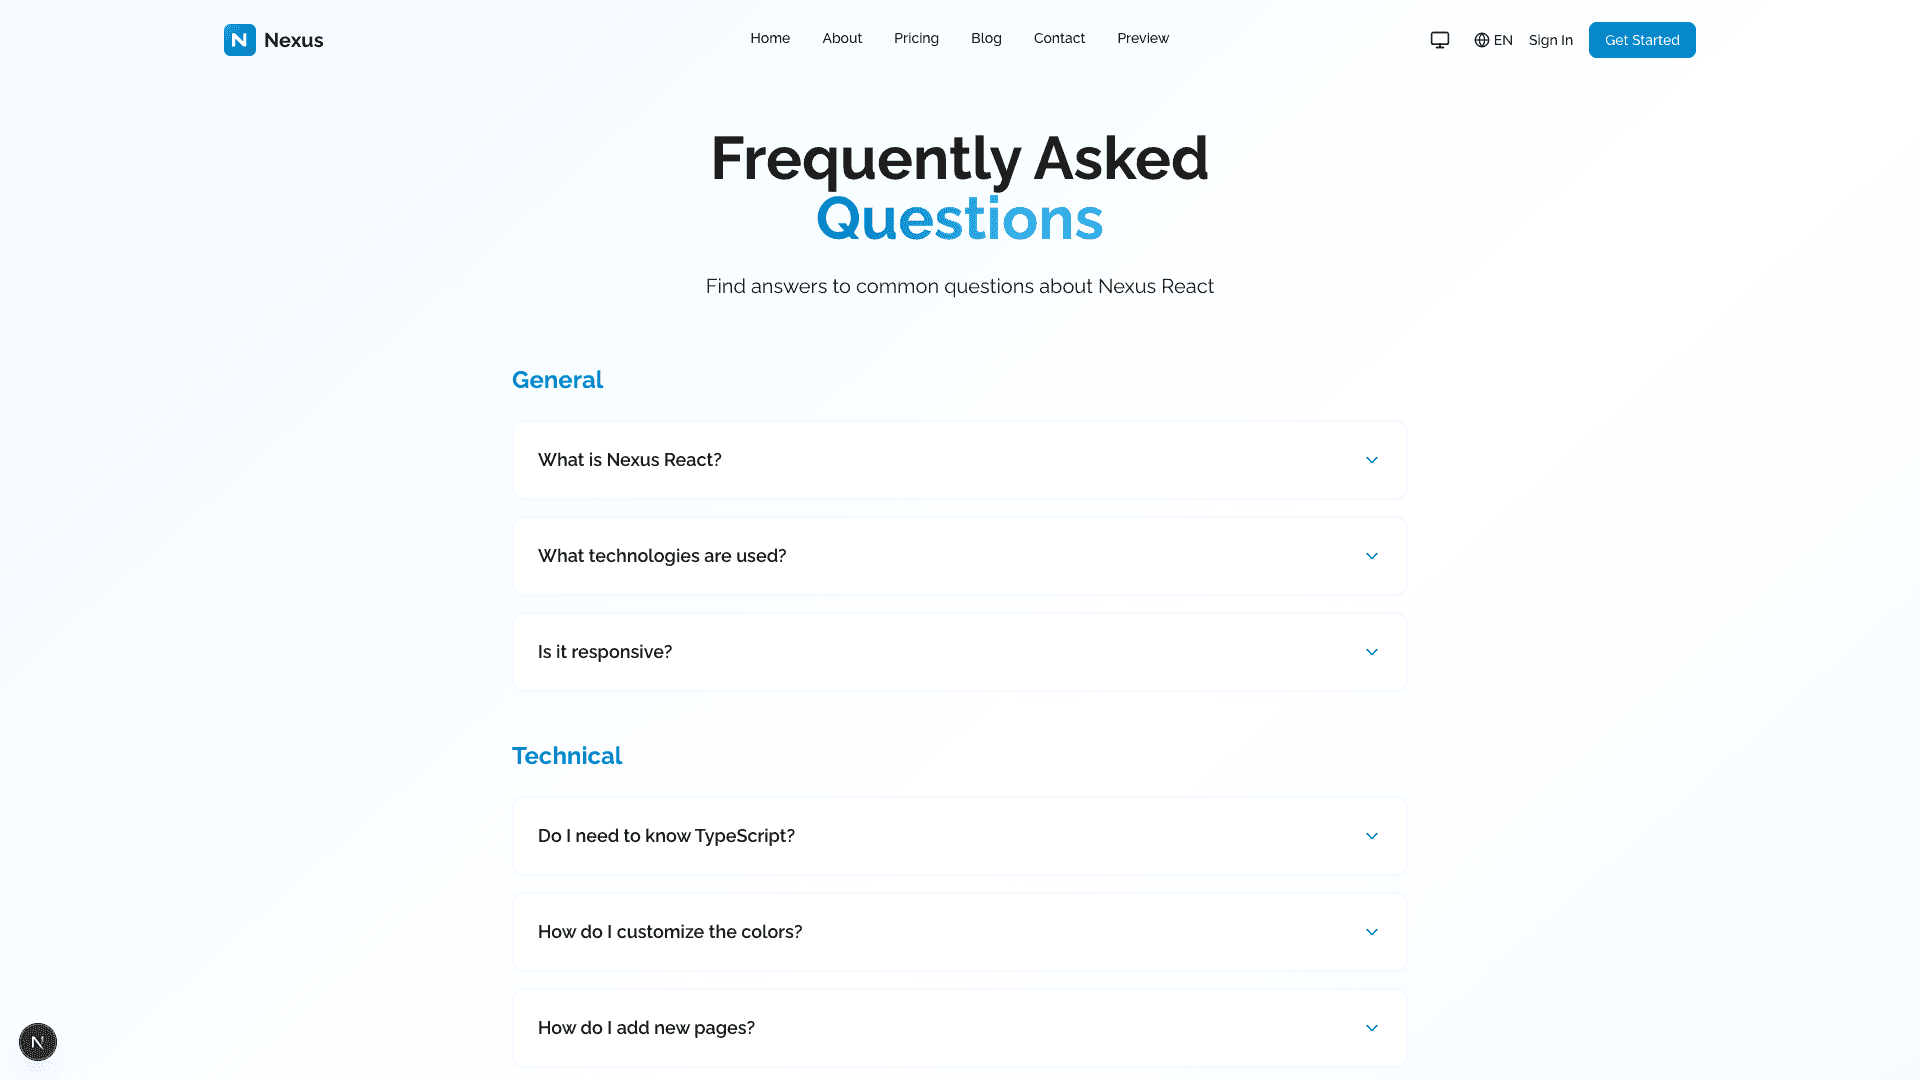Go to the Pricing page

pyautogui.click(x=916, y=38)
